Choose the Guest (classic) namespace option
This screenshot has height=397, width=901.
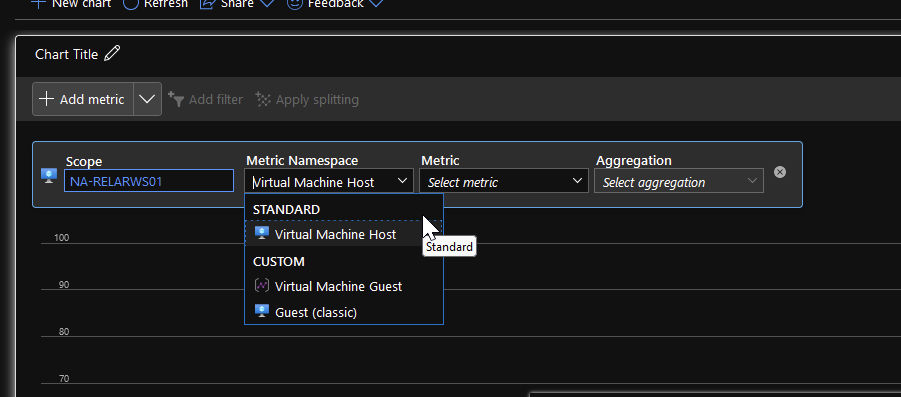344,312
